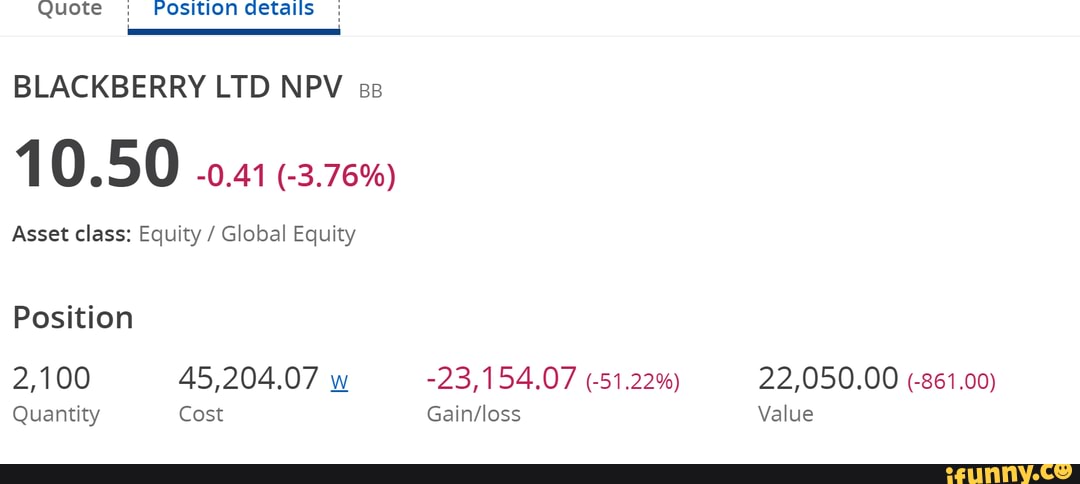
Task: Click the BLACKBERRY LTD NPV heading
Action: click(x=177, y=87)
